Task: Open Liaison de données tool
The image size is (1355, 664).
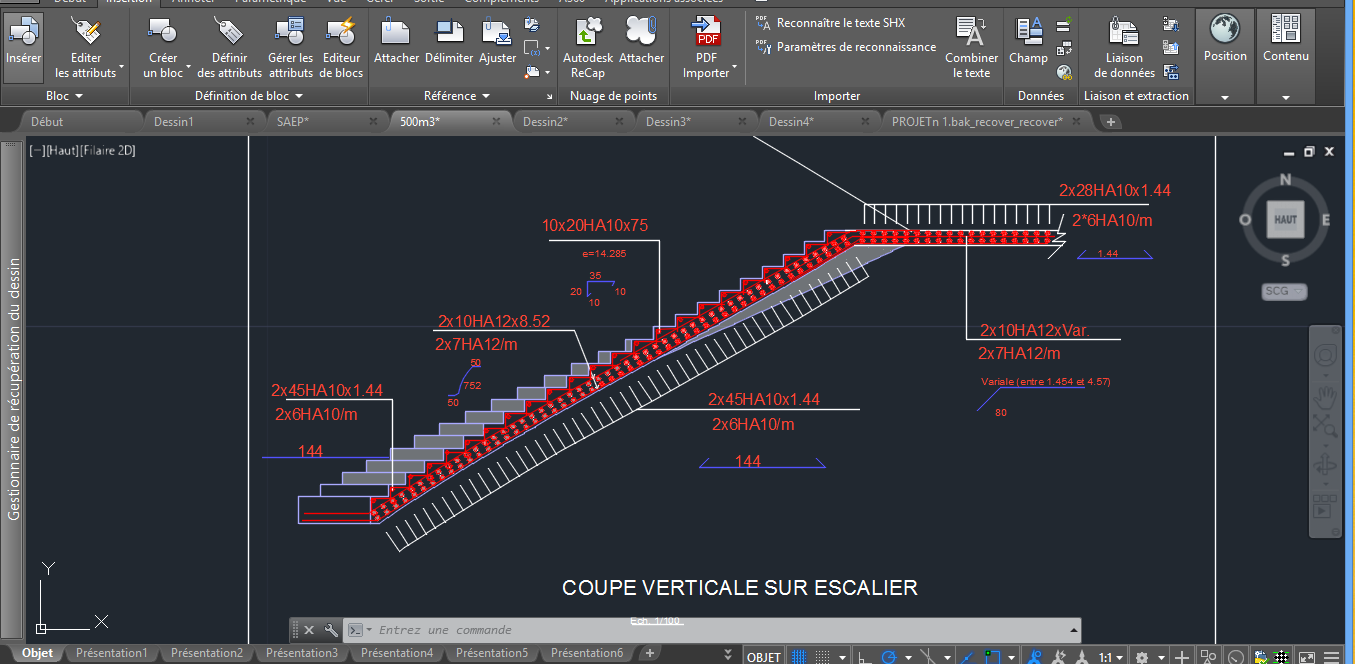Action: pyautogui.click(x=1124, y=46)
